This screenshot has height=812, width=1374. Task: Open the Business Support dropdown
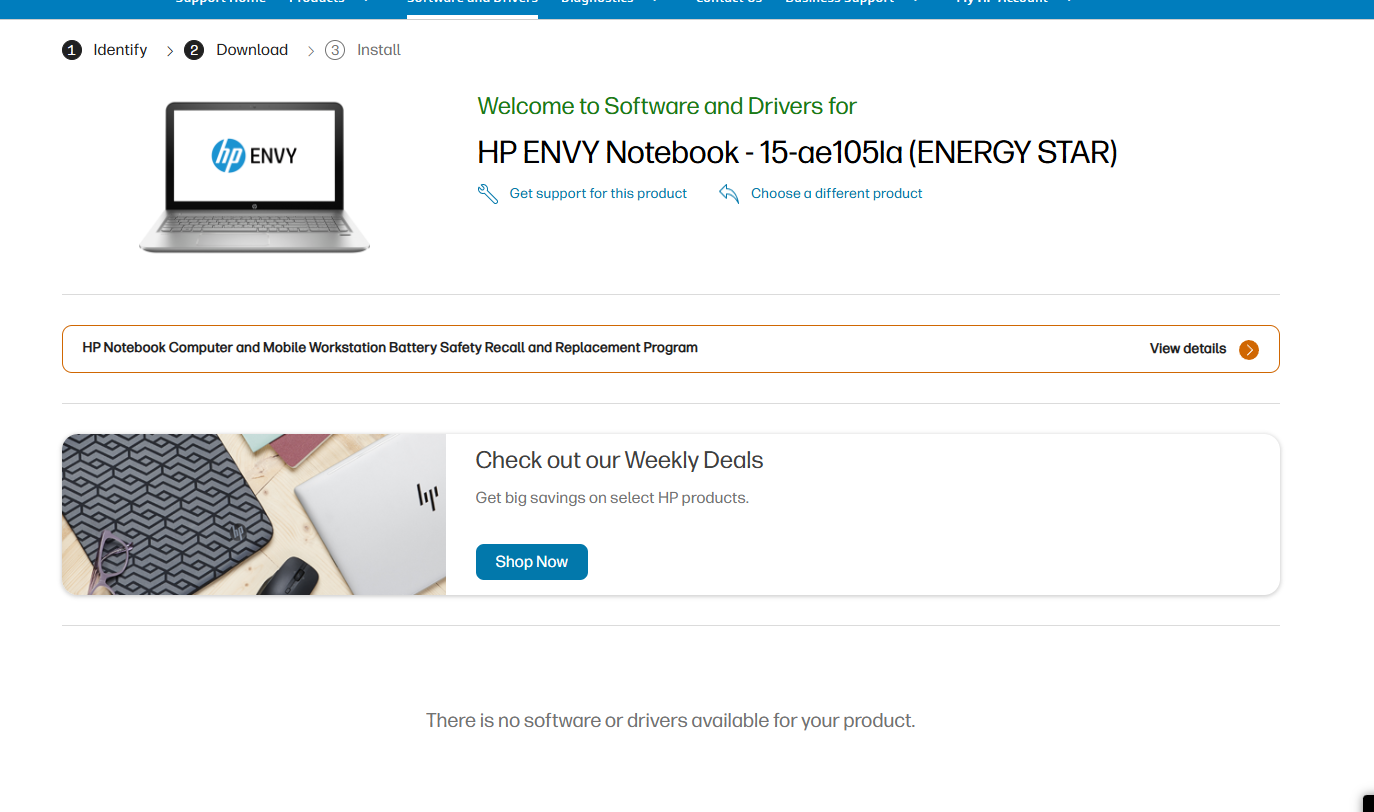pyautogui.click(x=840, y=3)
